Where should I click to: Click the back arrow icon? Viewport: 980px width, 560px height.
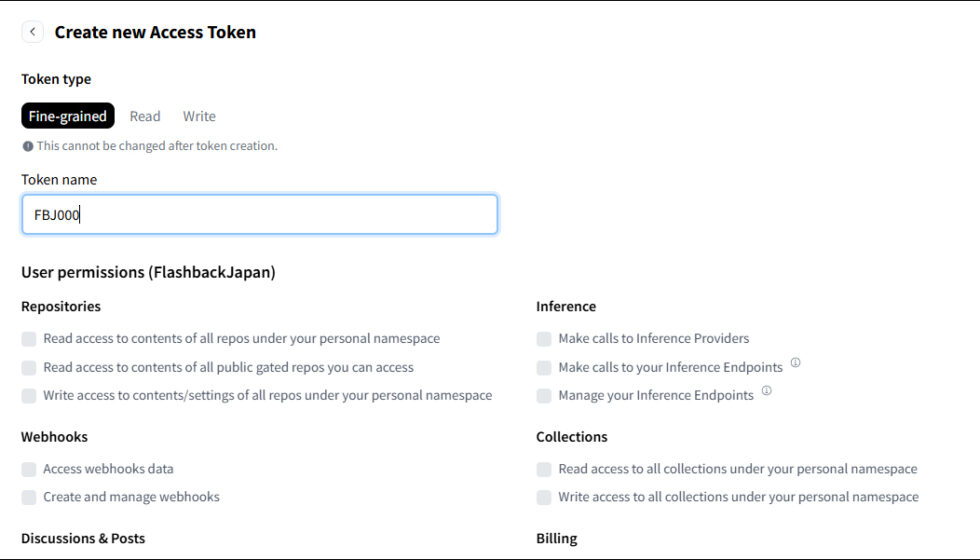point(33,32)
